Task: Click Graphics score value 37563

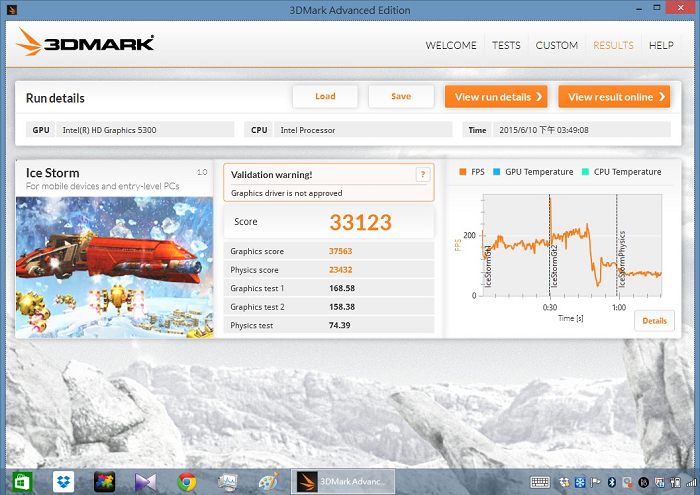Action: pos(341,251)
